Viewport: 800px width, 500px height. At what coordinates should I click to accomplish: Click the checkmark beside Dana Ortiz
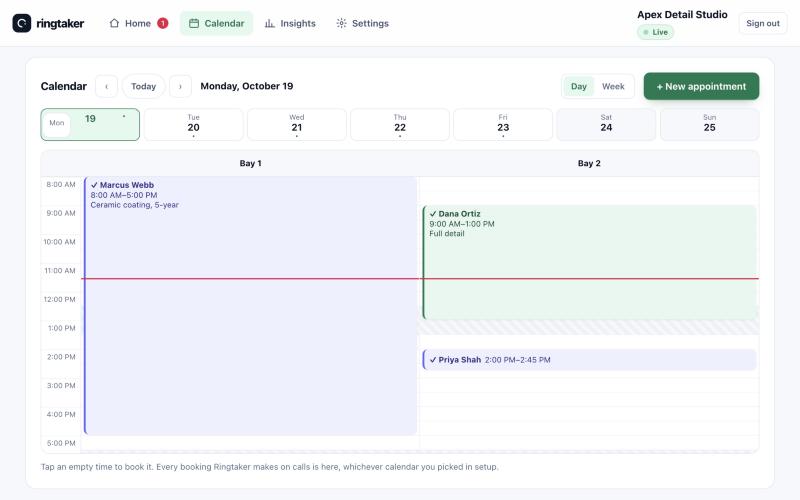433,214
